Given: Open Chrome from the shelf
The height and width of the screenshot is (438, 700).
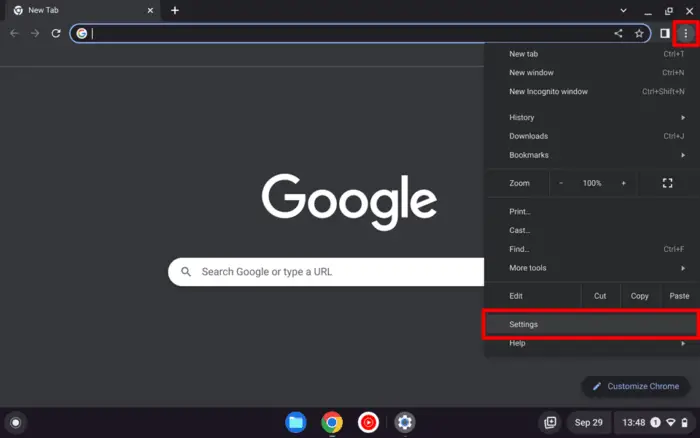Looking at the screenshot, I should click(x=332, y=422).
